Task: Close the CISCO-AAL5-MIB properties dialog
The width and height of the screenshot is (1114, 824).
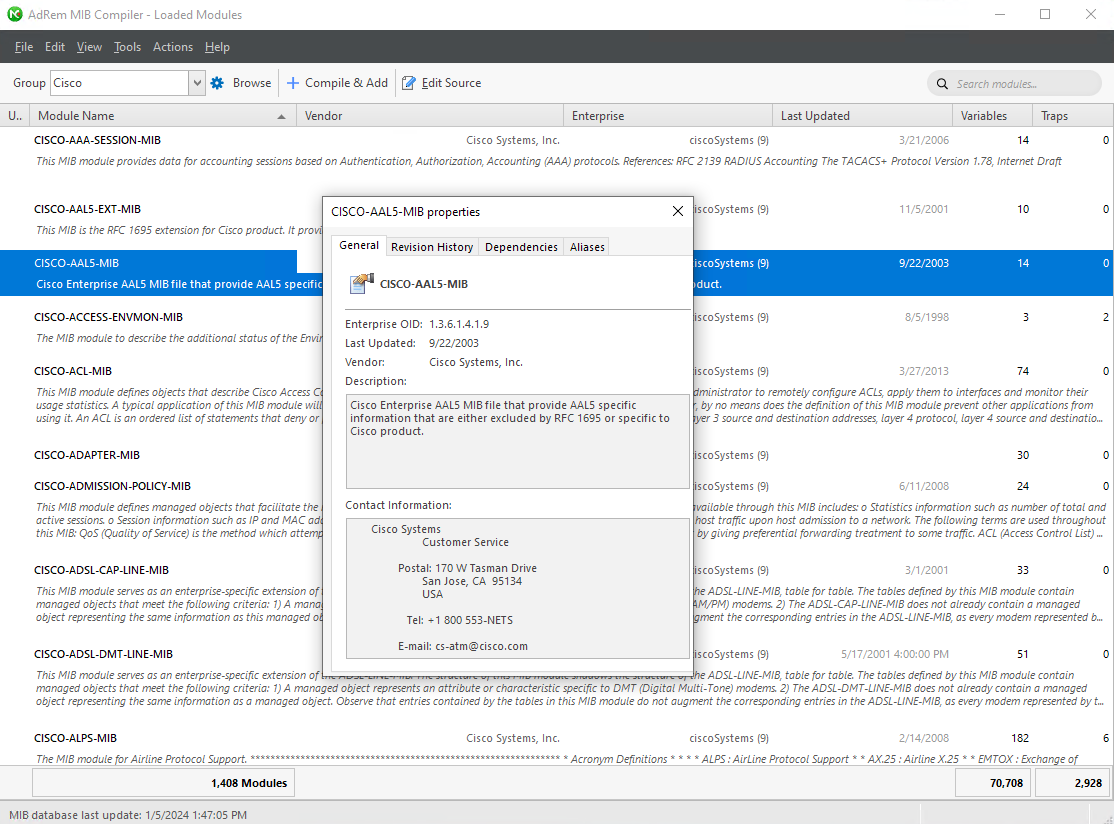Action: (x=678, y=211)
